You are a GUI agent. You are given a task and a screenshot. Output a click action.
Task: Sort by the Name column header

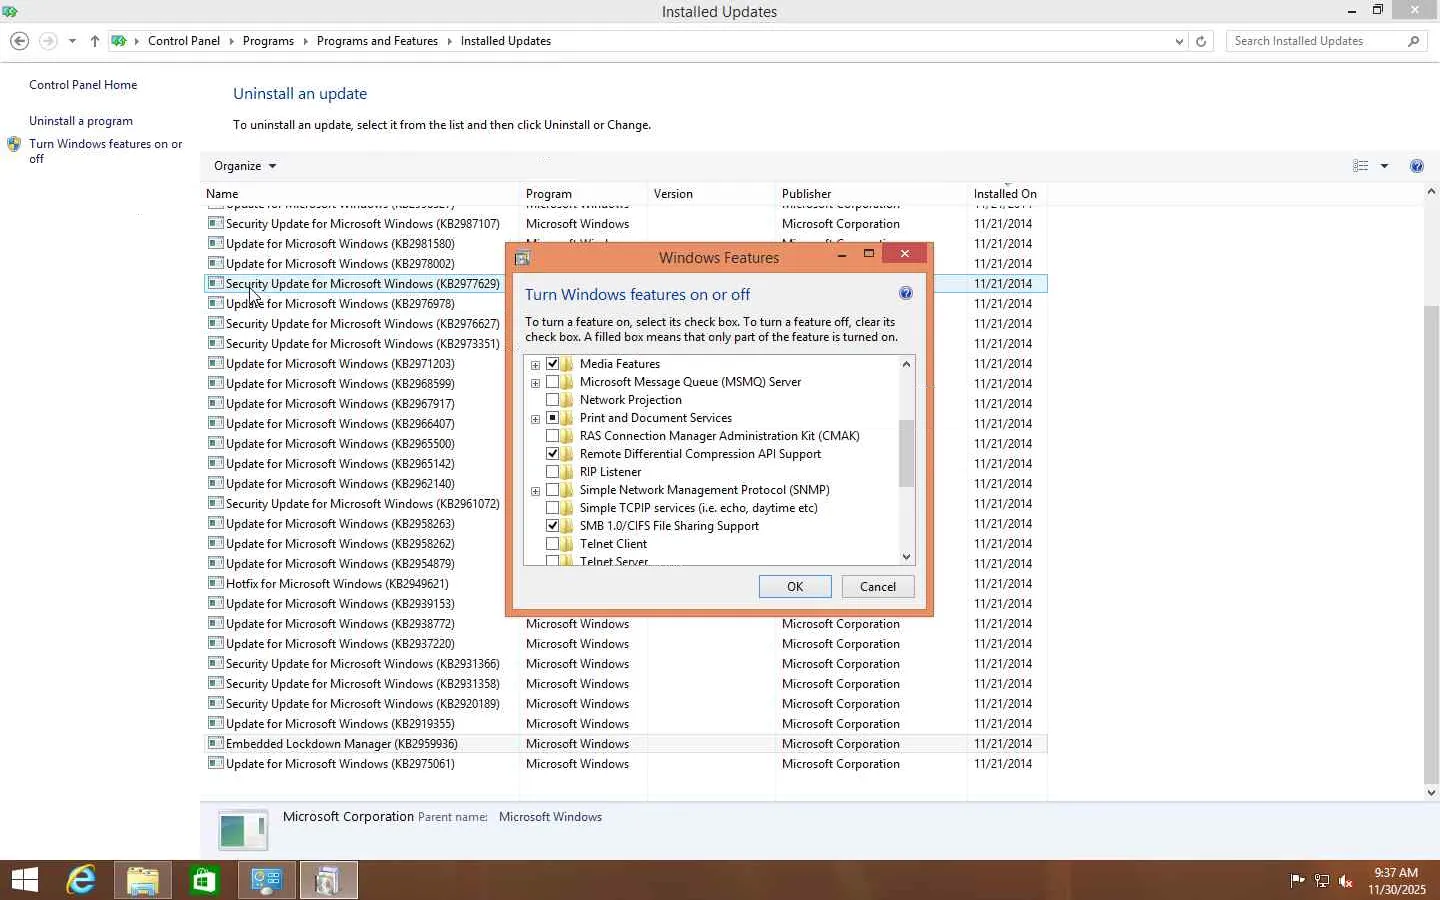(x=360, y=194)
